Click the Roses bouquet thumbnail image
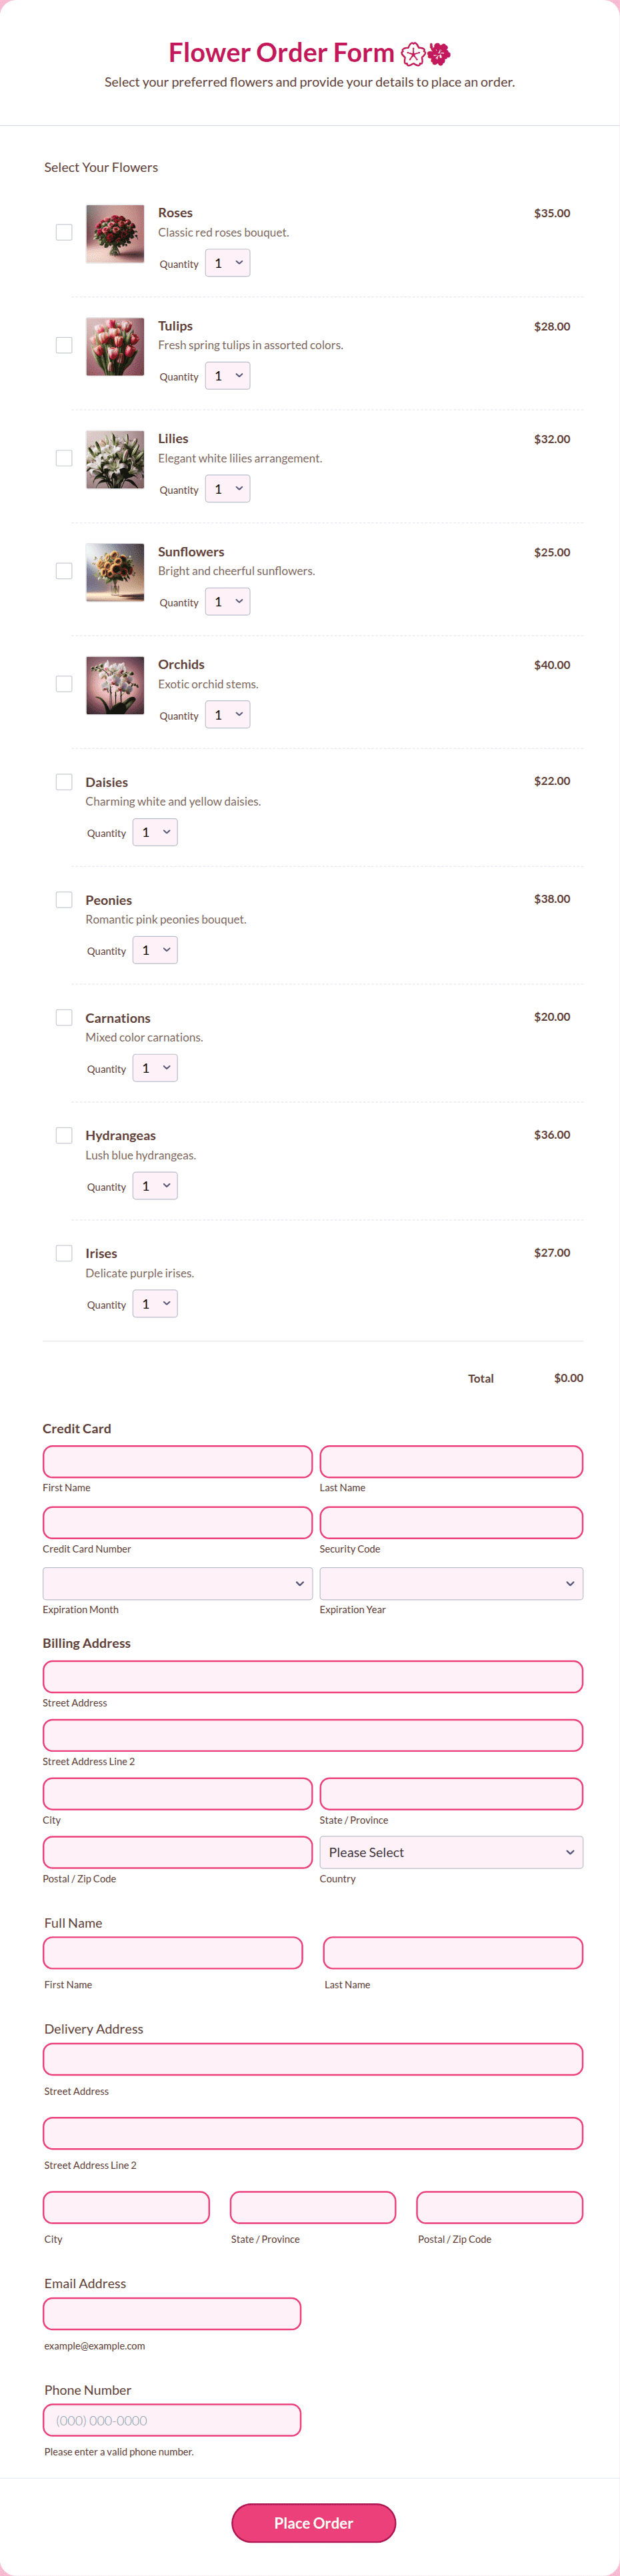 click(x=114, y=234)
